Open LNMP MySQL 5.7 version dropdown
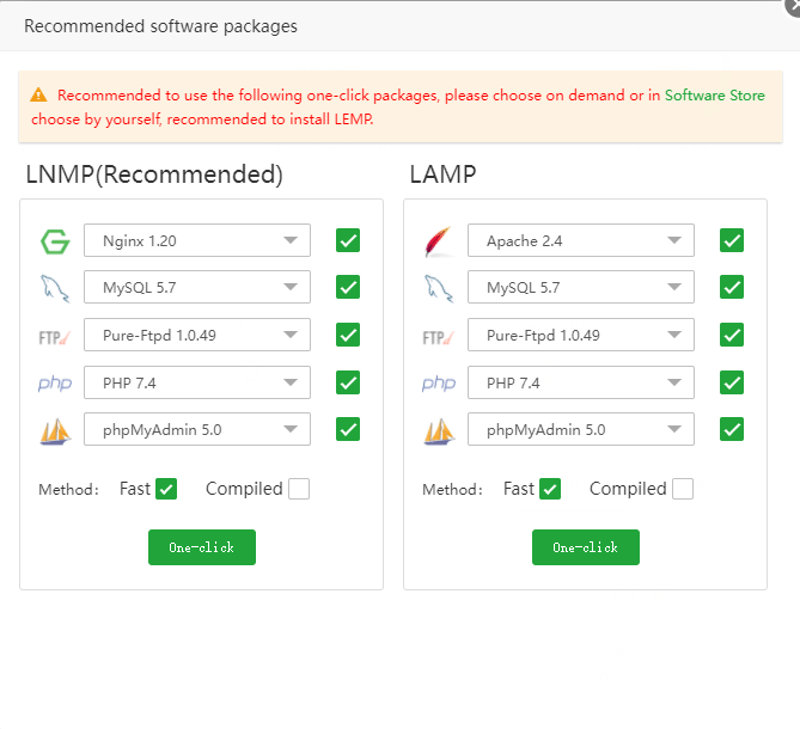This screenshot has height=729, width=800. coord(197,287)
